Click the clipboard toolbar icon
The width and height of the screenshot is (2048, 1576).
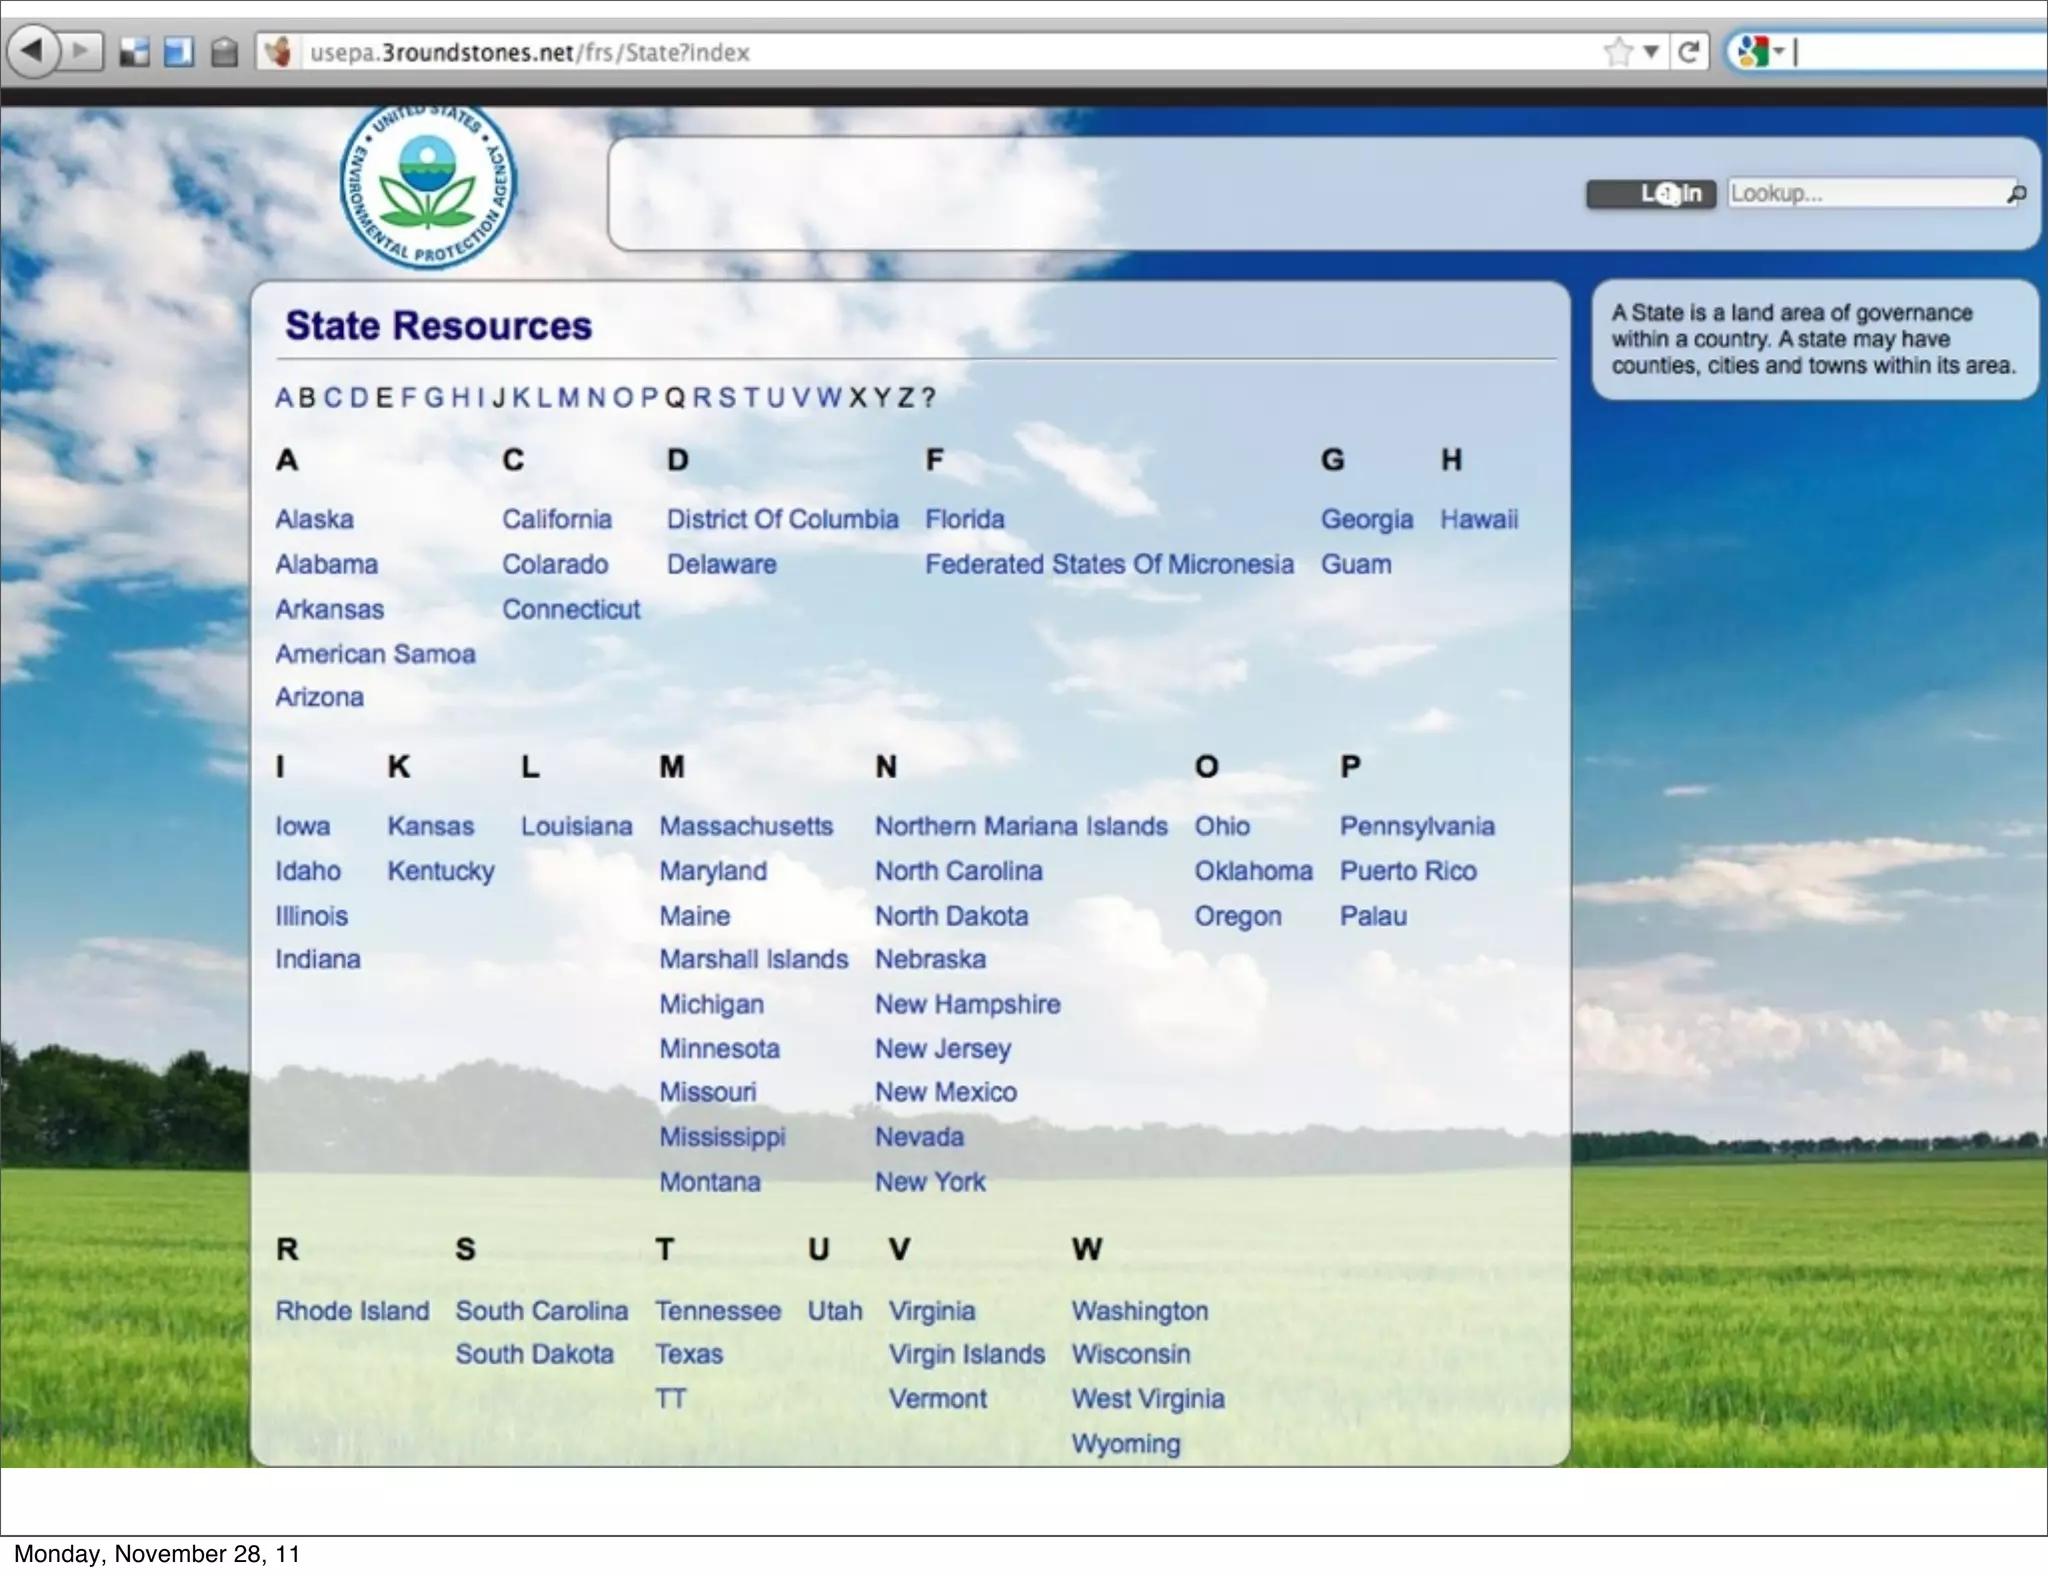click(x=225, y=52)
